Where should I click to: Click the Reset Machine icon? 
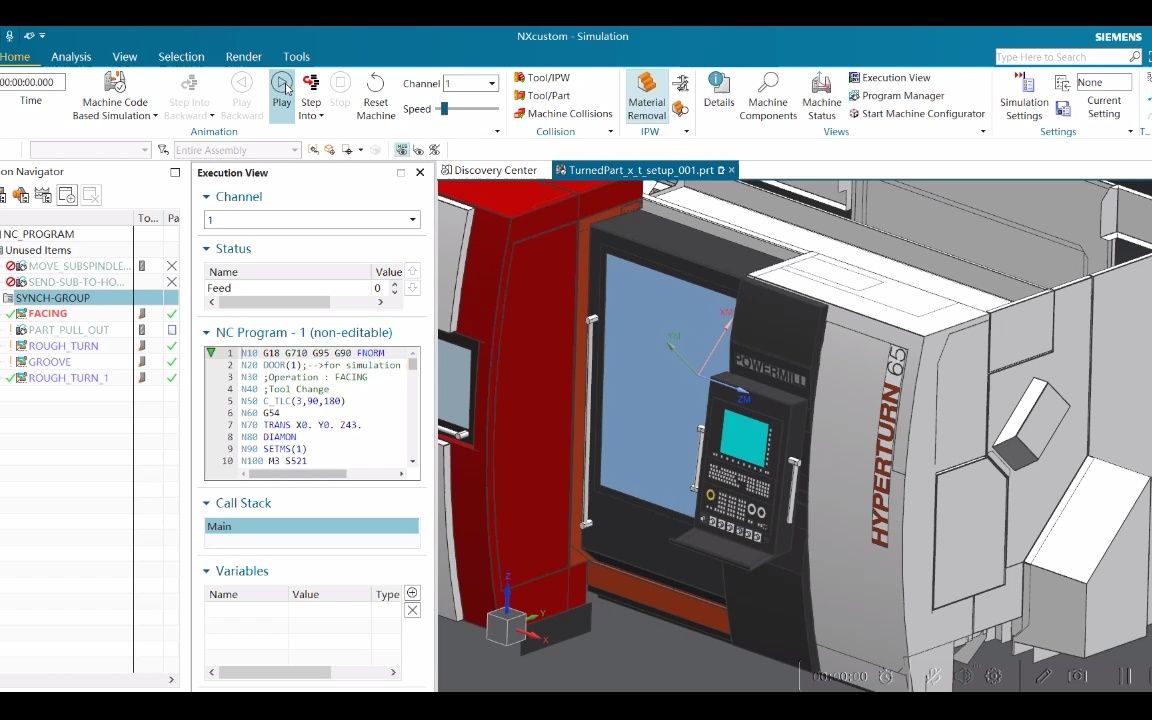(x=376, y=84)
